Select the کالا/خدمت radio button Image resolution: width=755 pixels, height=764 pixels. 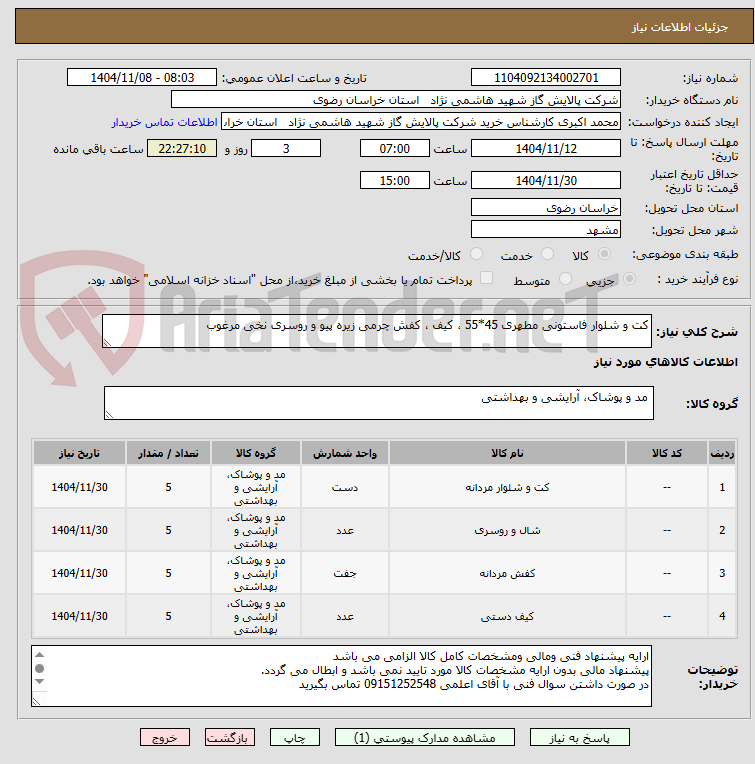tap(476, 254)
